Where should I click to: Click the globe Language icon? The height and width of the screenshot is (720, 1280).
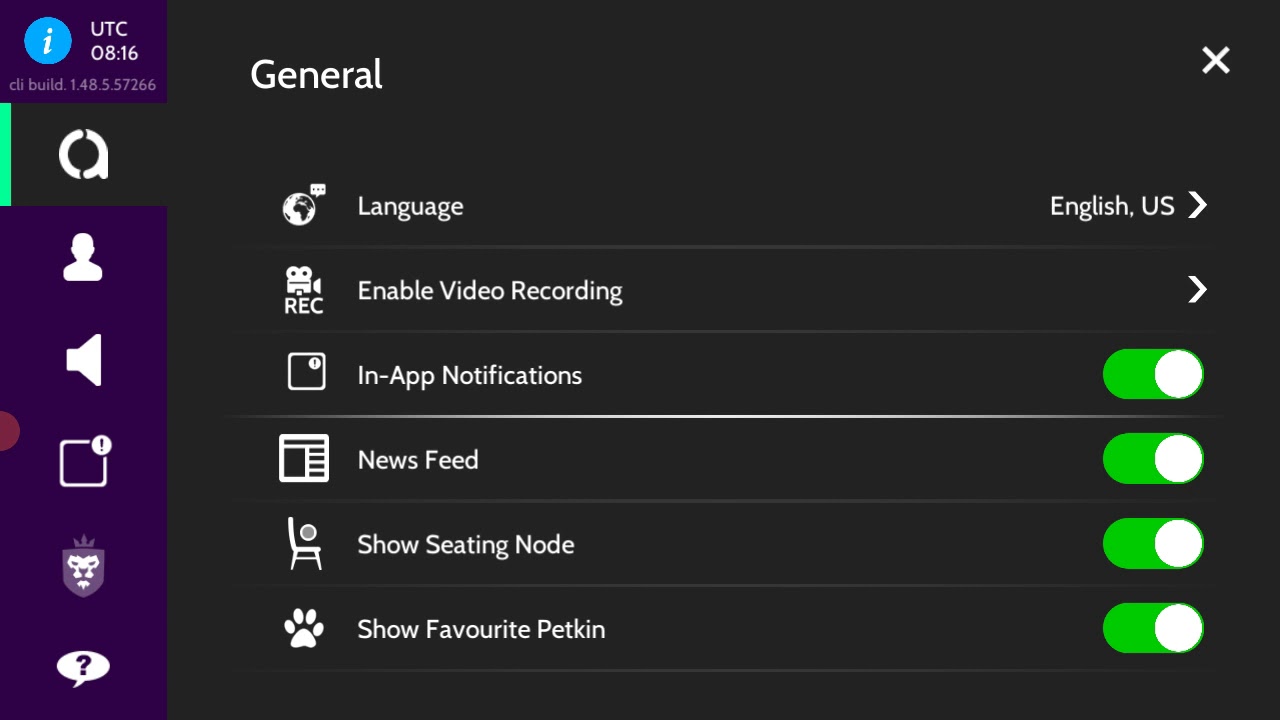(x=303, y=206)
